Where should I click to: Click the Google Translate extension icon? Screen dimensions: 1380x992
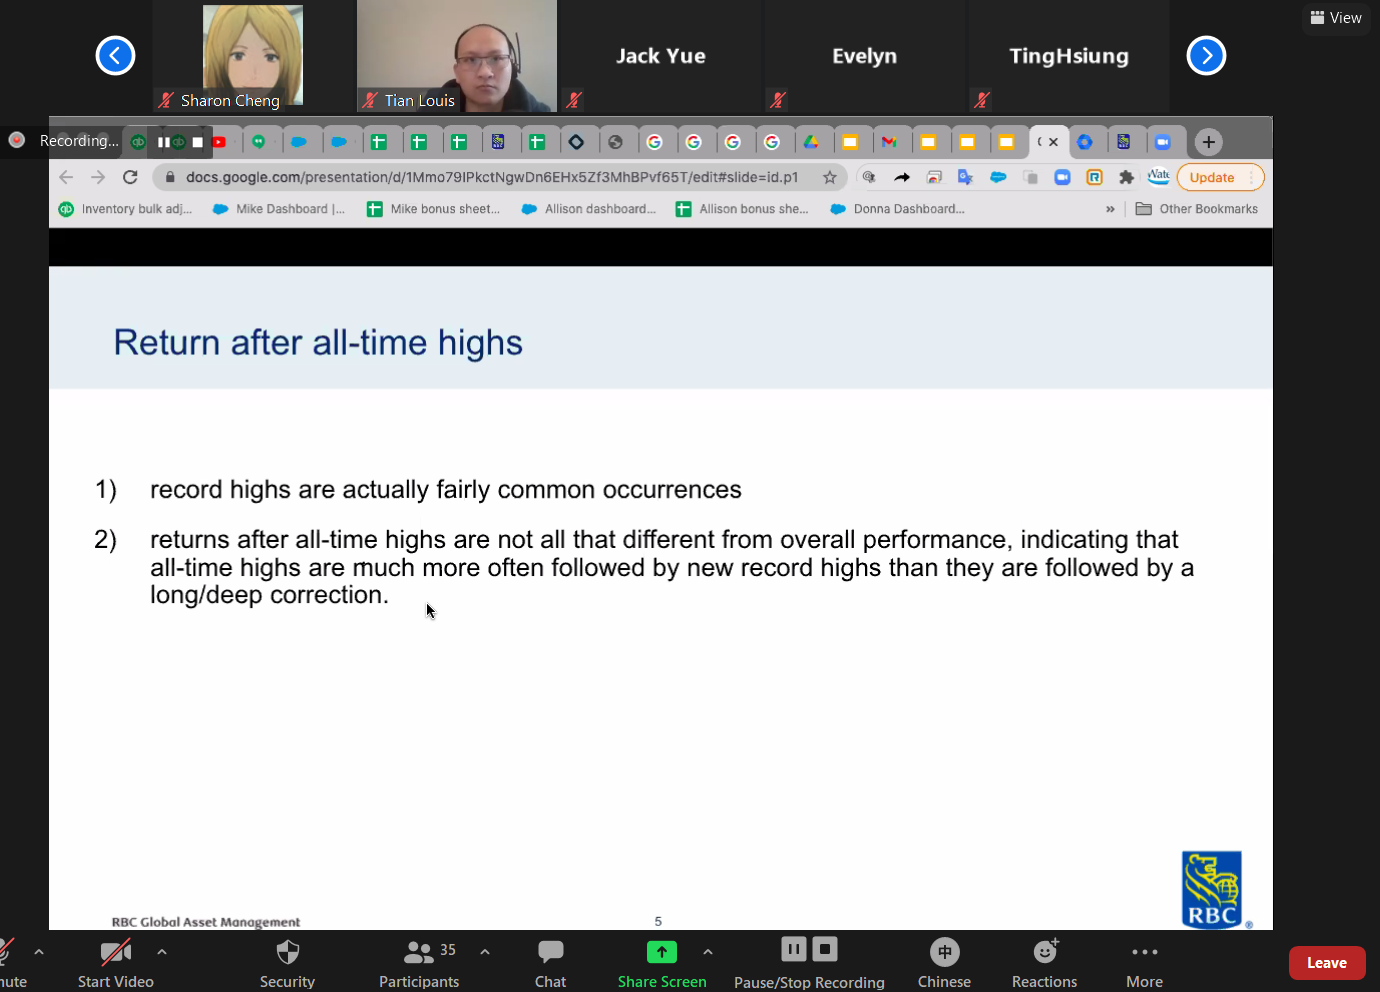(965, 177)
